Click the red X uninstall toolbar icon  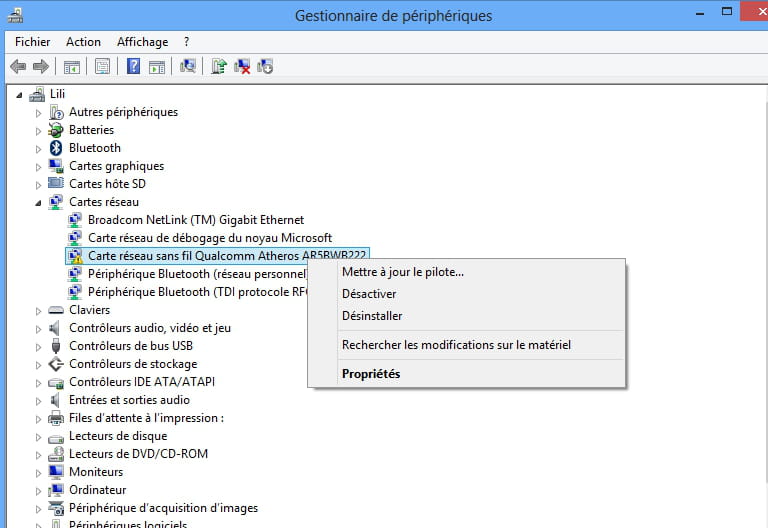point(242,66)
